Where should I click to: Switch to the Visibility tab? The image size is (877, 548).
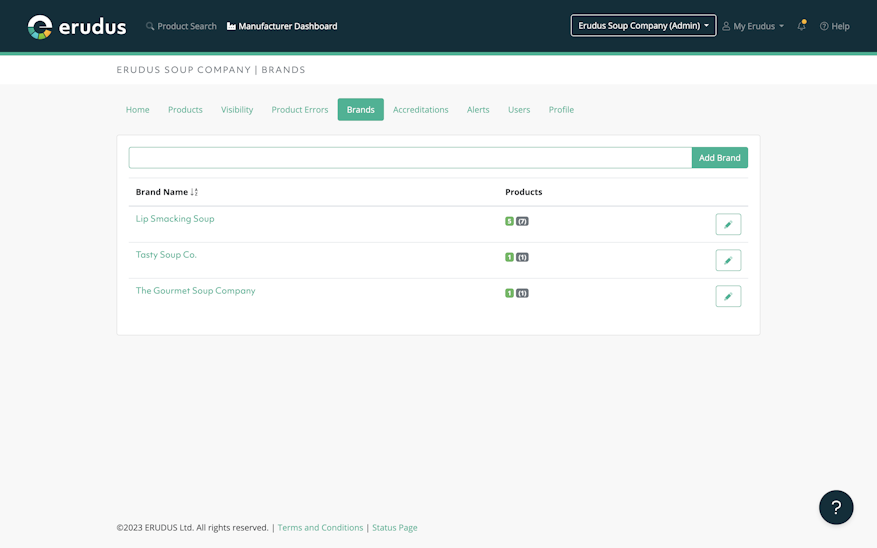(x=237, y=110)
